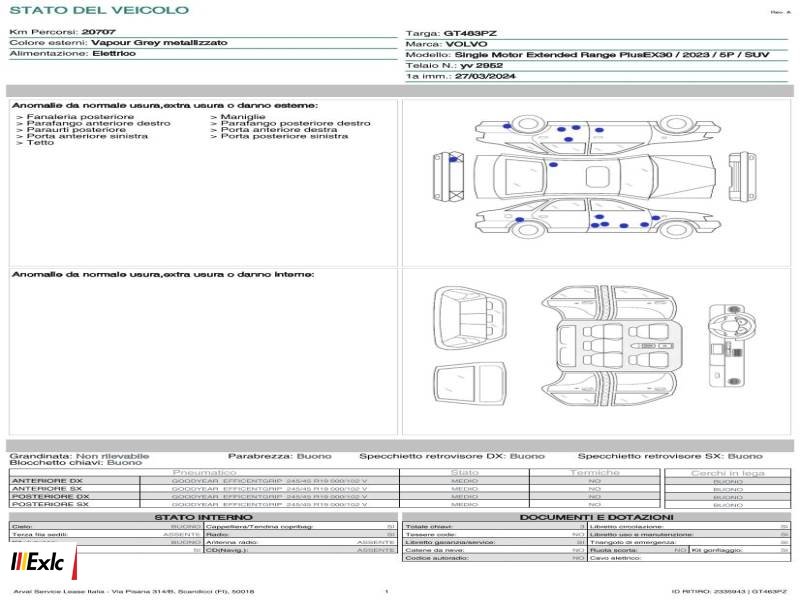800x600 pixels.
Task: Click the 'Pneumatico' column header
Action: [x=204, y=473]
